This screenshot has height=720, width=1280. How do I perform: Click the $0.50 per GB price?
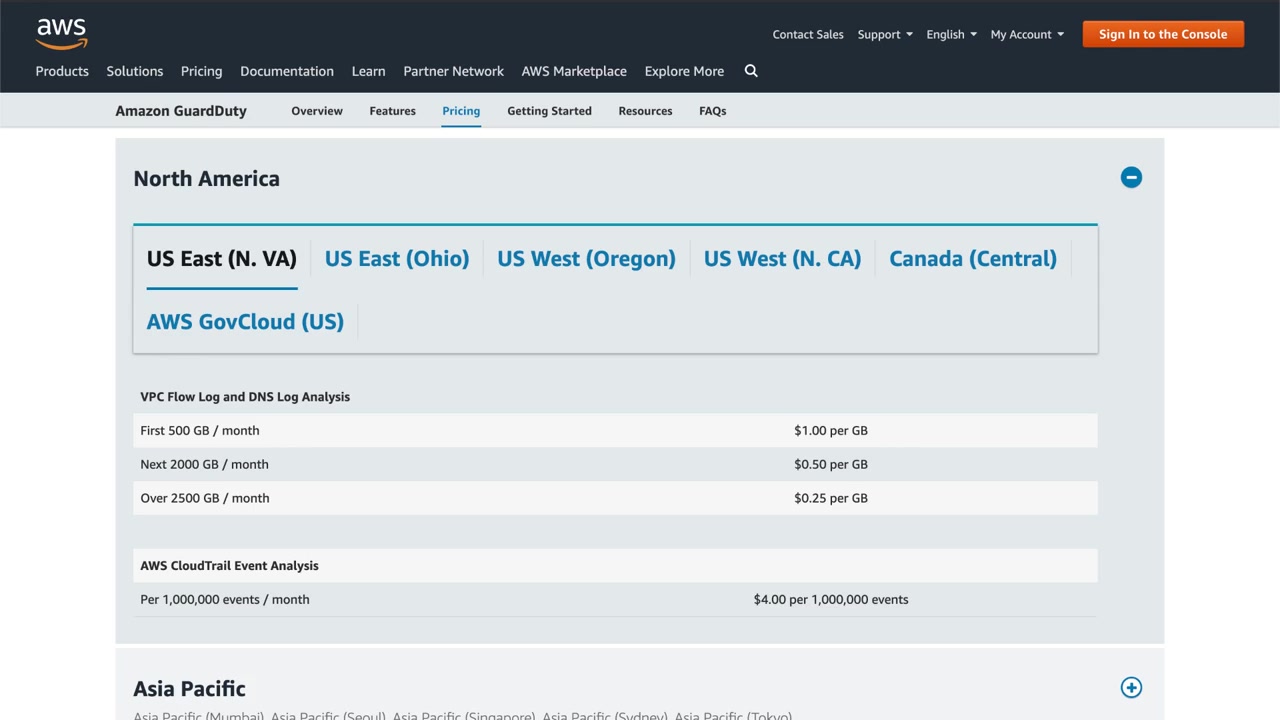click(831, 465)
